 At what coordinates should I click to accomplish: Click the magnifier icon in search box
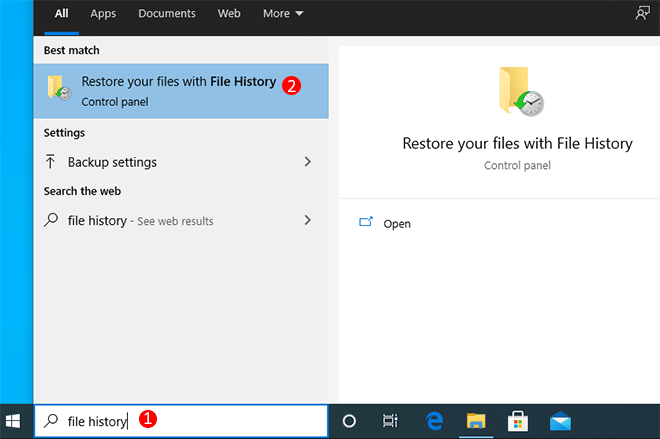pyautogui.click(x=51, y=420)
